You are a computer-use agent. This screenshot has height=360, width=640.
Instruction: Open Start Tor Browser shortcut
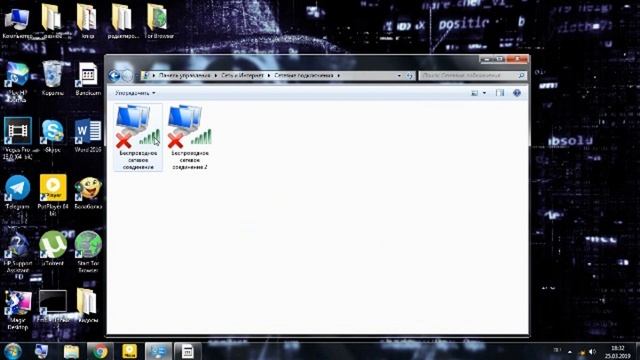88,252
